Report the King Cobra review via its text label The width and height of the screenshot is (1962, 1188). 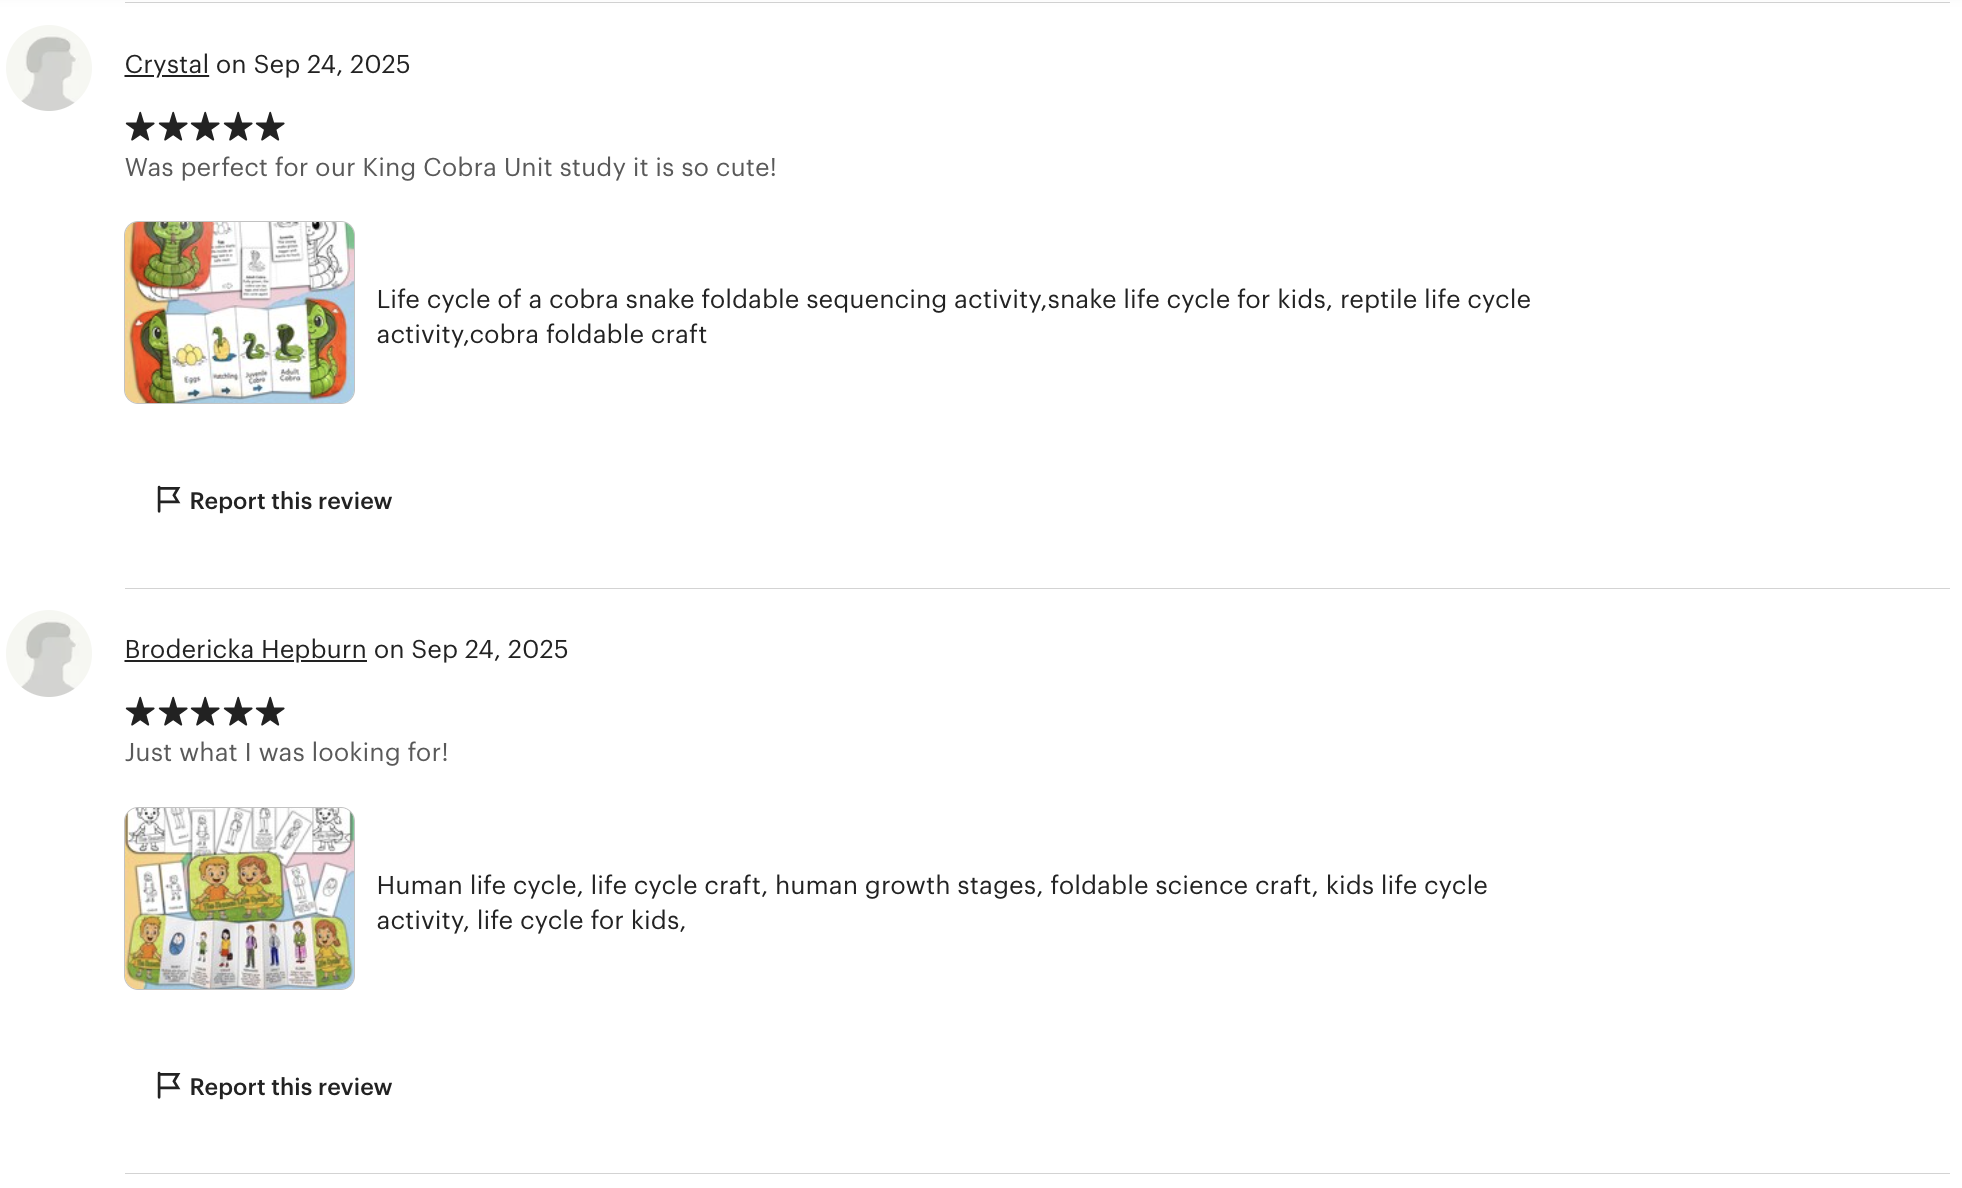pos(290,501)
